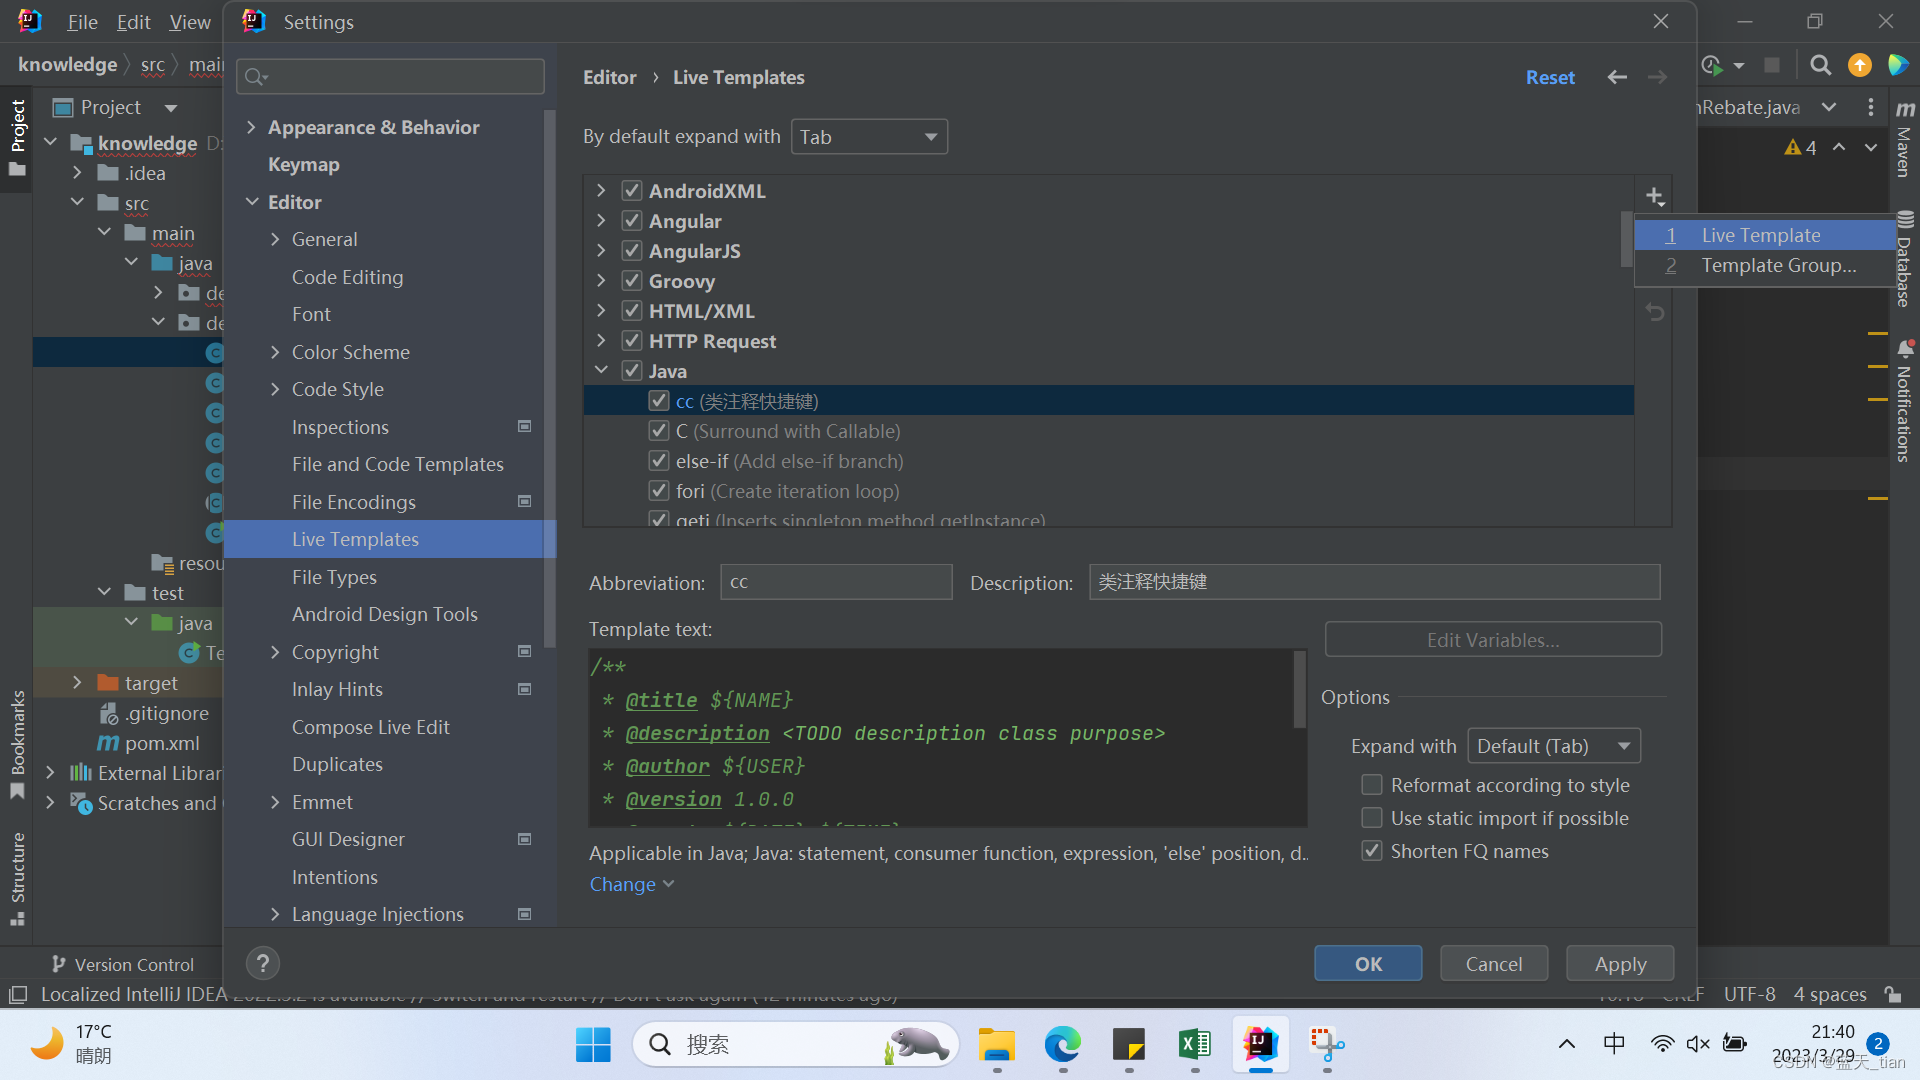Expand the HTTP Request template group
The width and height of the screenshot is (1920, 1080).
tap(601, 341)
